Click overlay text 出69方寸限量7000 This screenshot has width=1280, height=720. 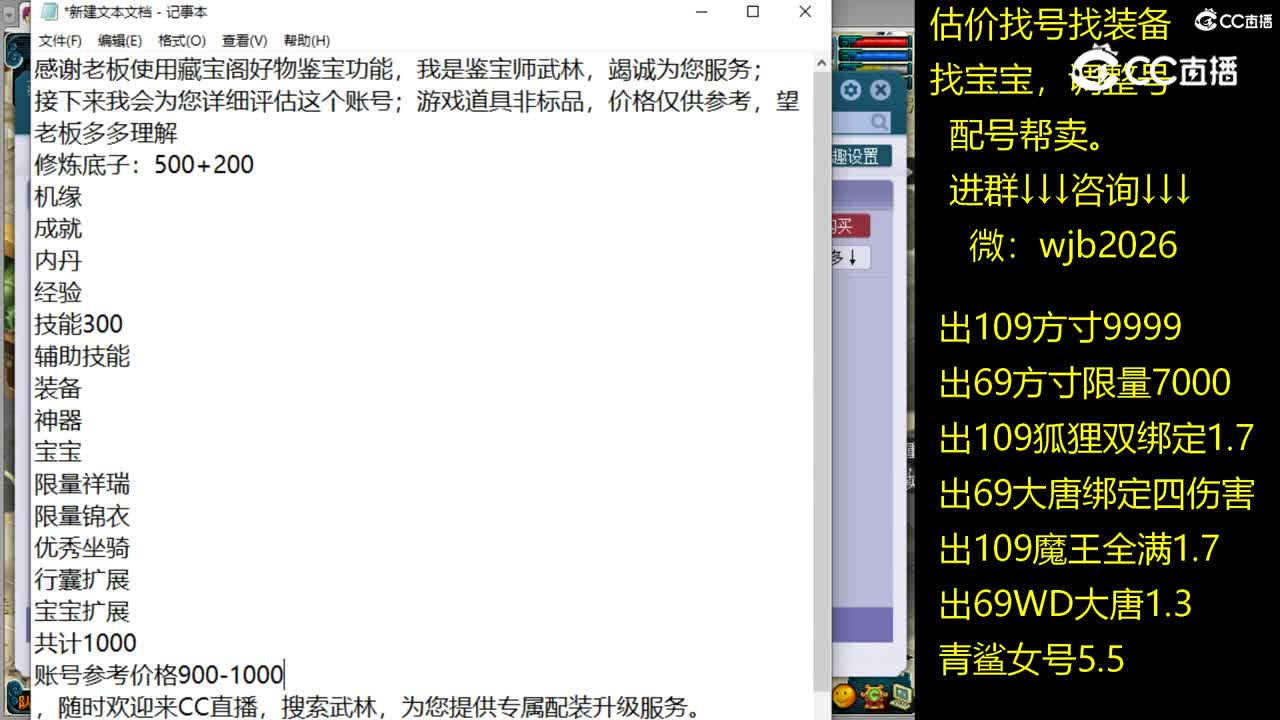(x=1085, y=383)
